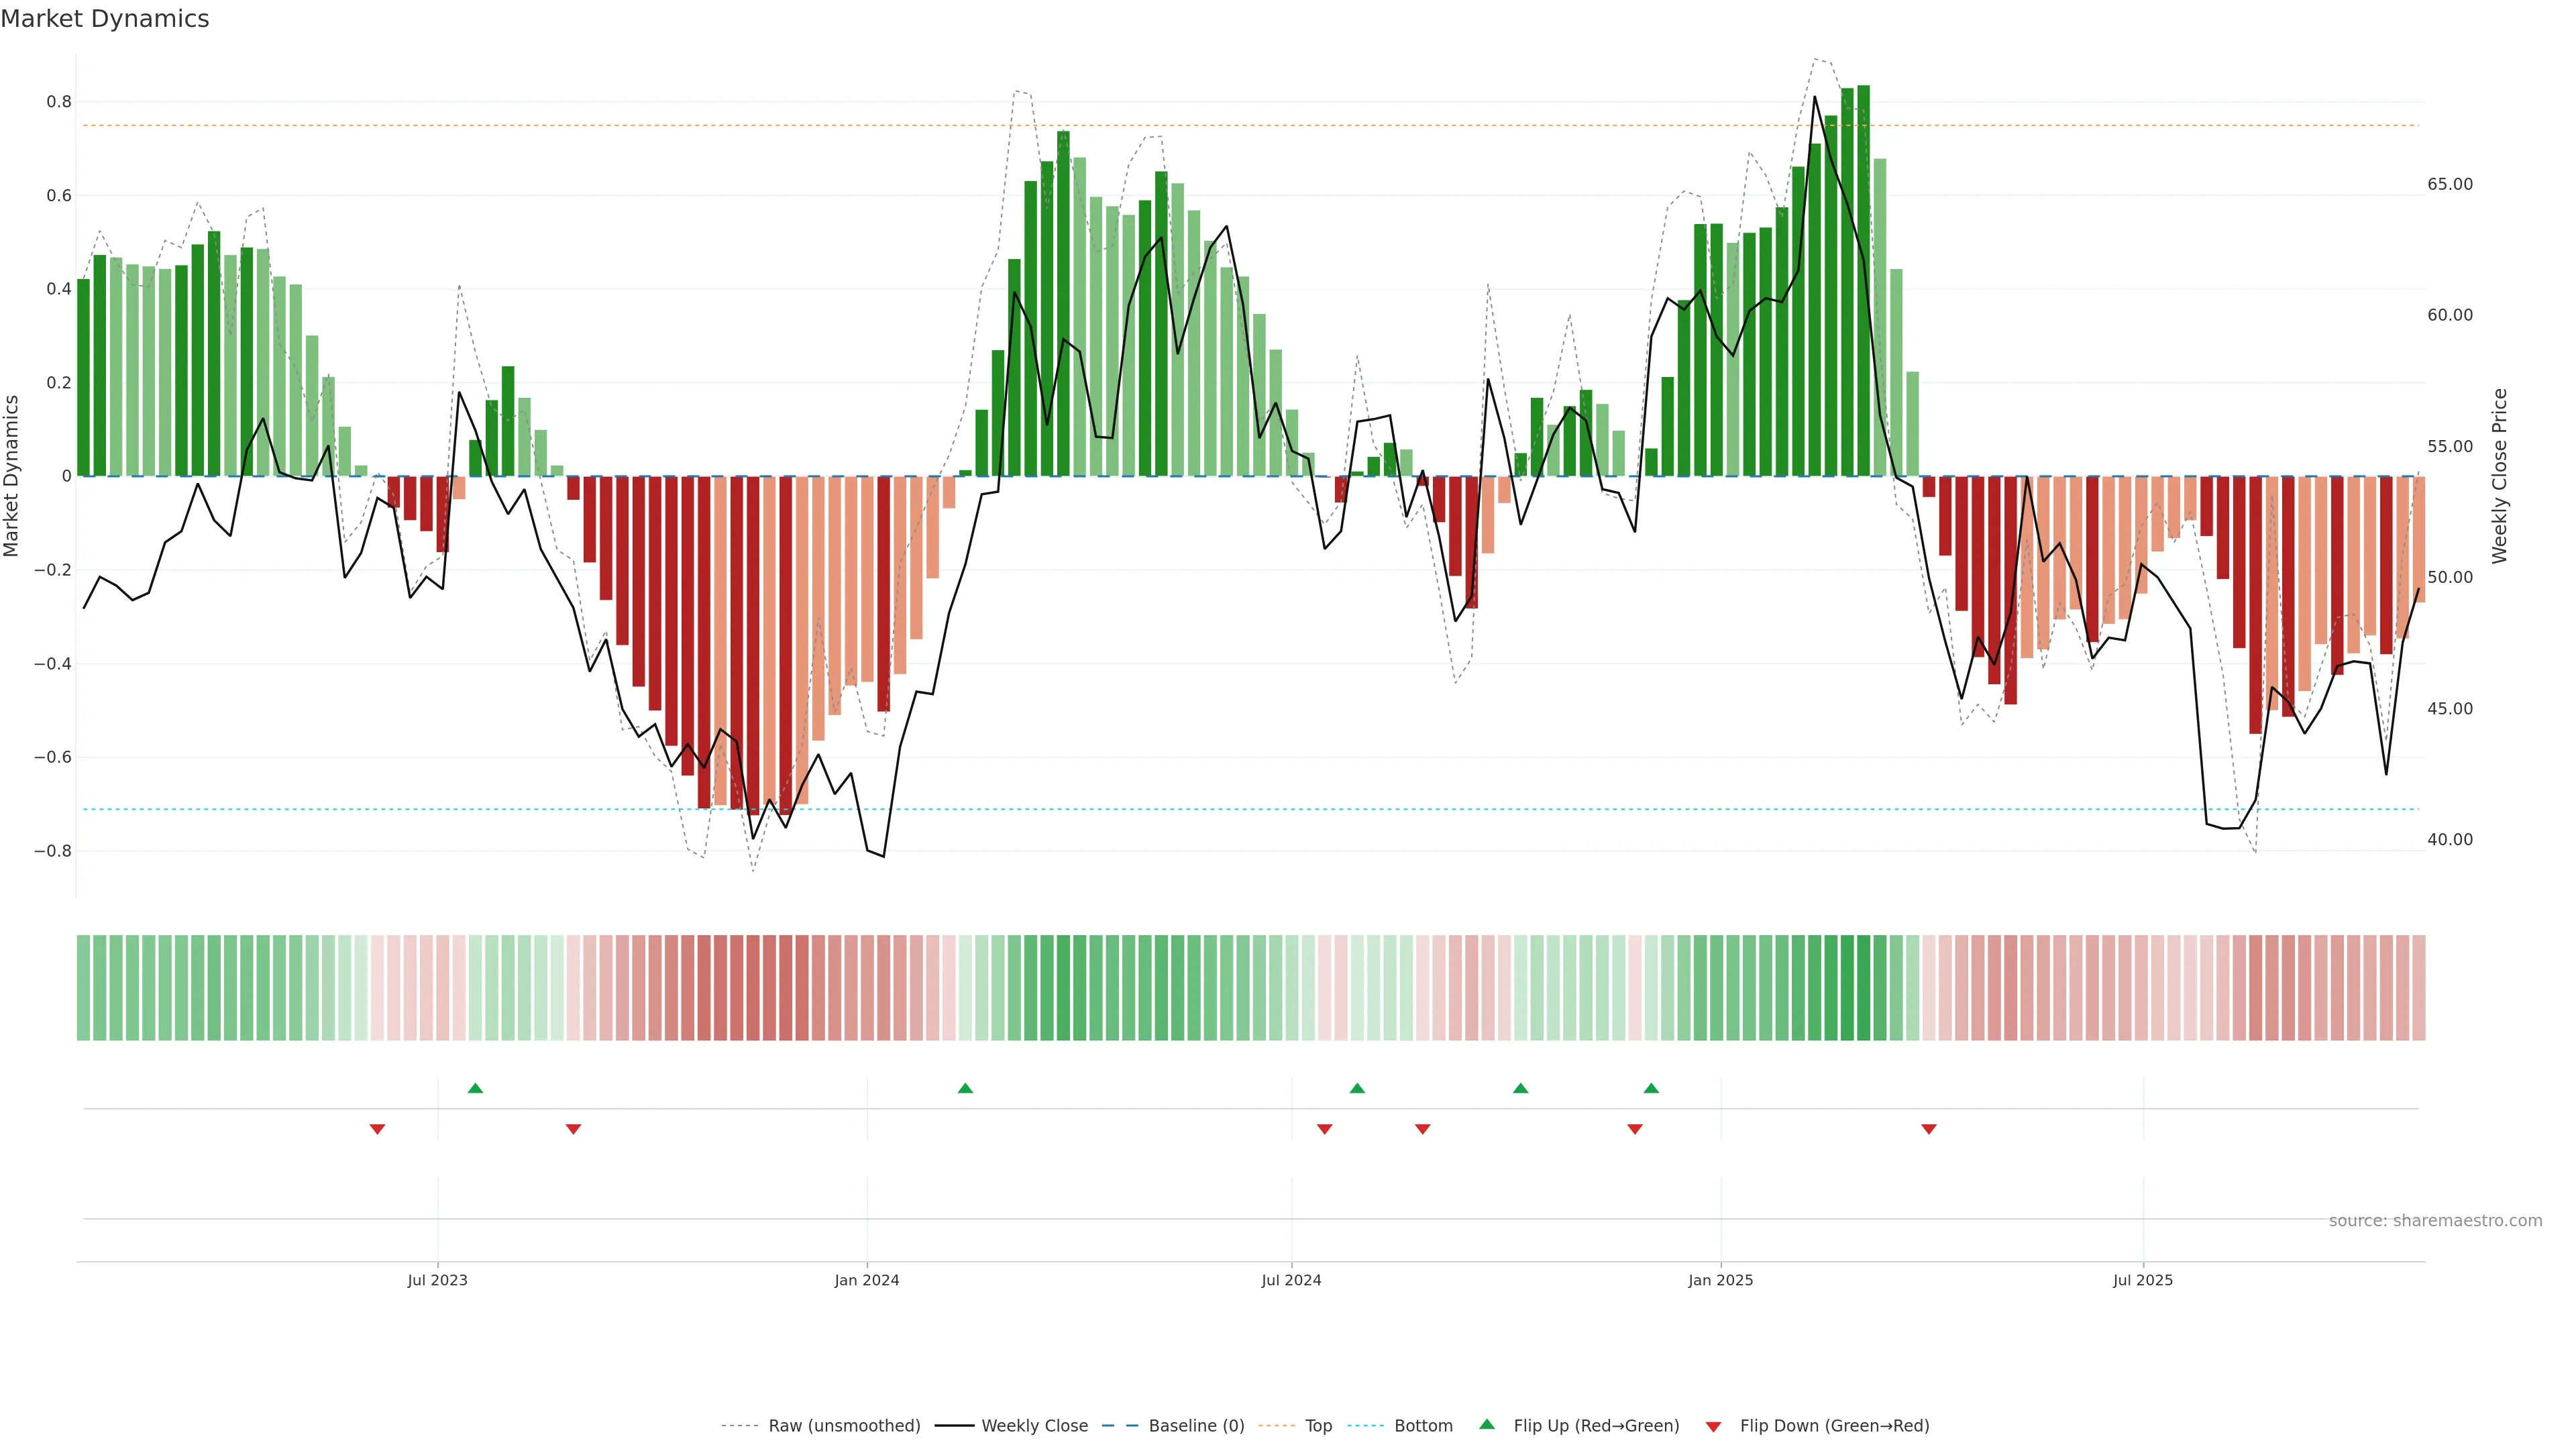Click the Jan 2024 x-axis label

pos(867,1280)
